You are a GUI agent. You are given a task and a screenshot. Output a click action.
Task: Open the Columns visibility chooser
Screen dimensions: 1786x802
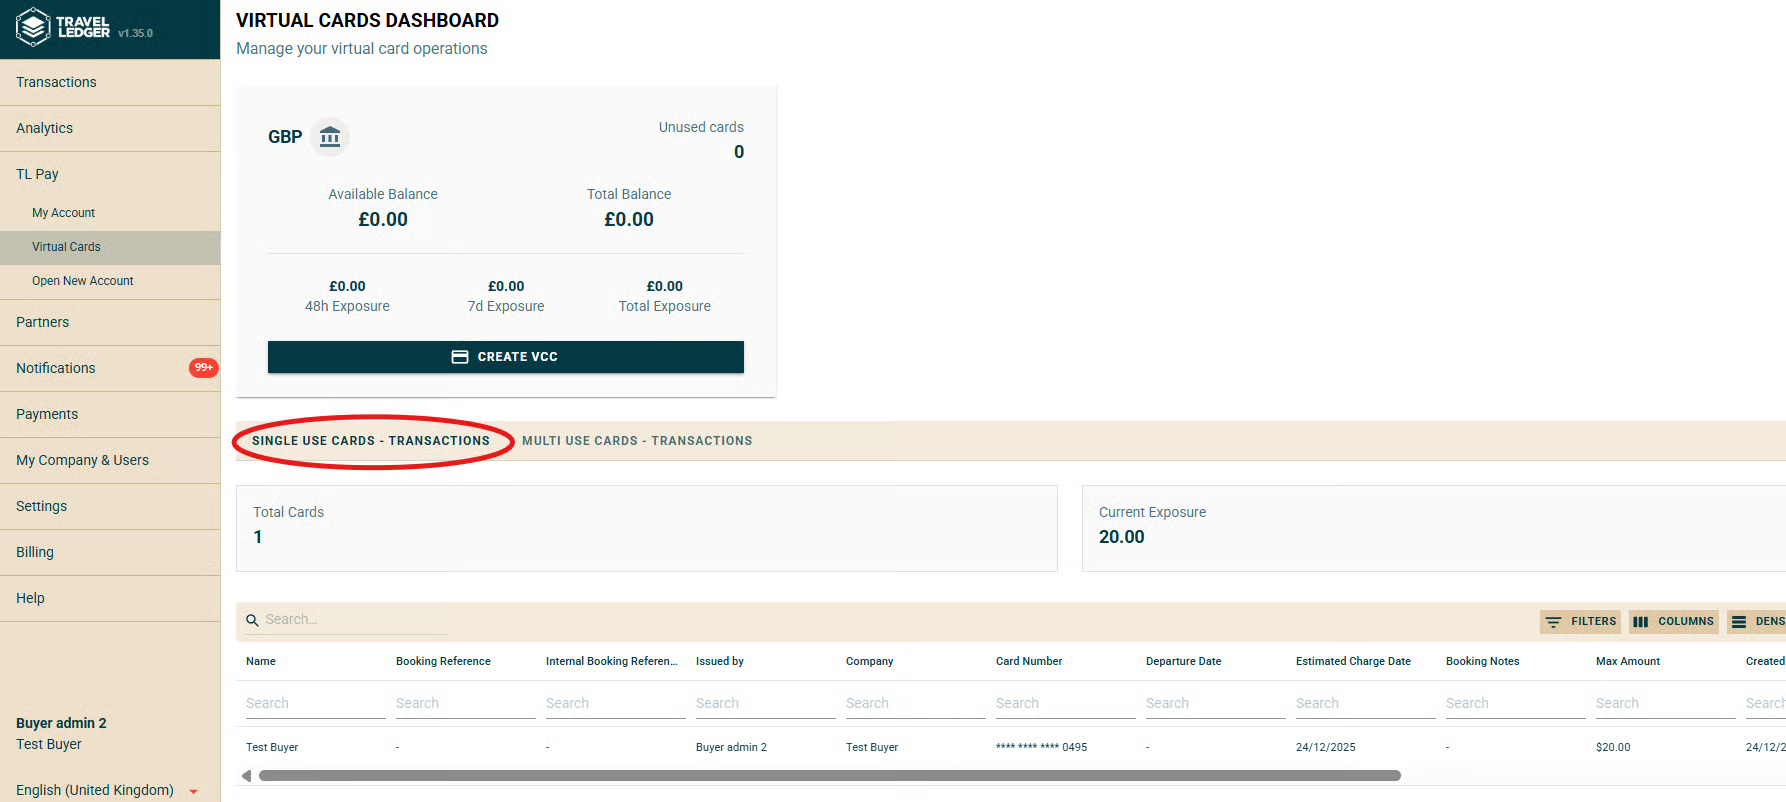[1674, 622]
